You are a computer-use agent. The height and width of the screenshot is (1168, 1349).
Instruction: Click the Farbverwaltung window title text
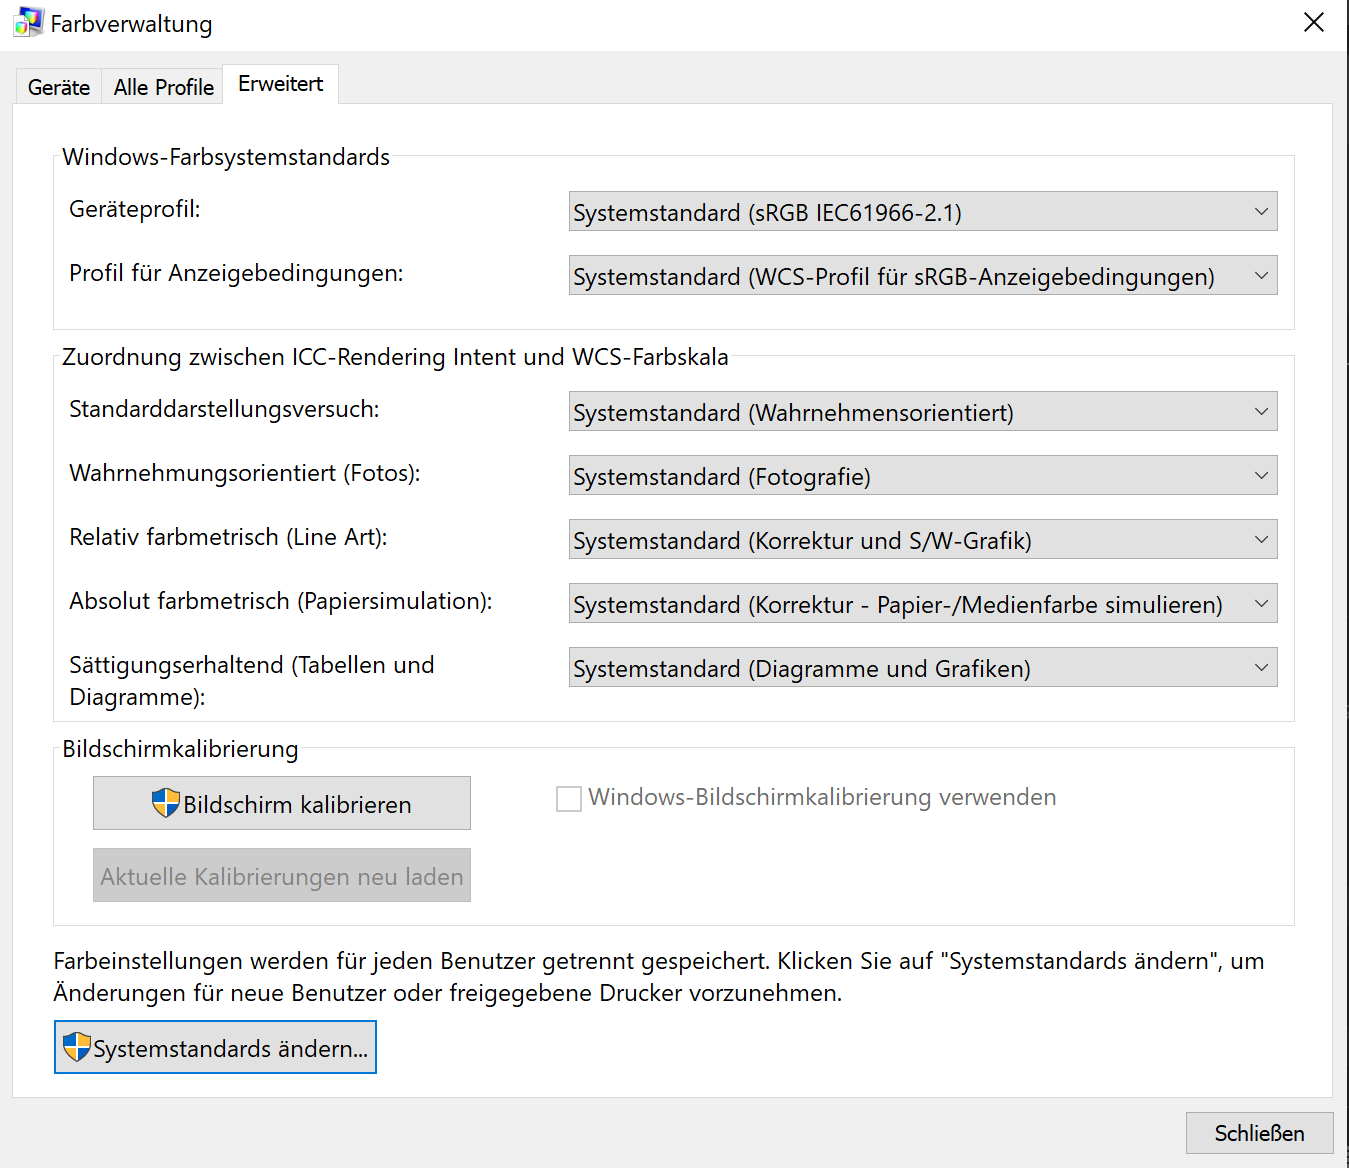131,24
